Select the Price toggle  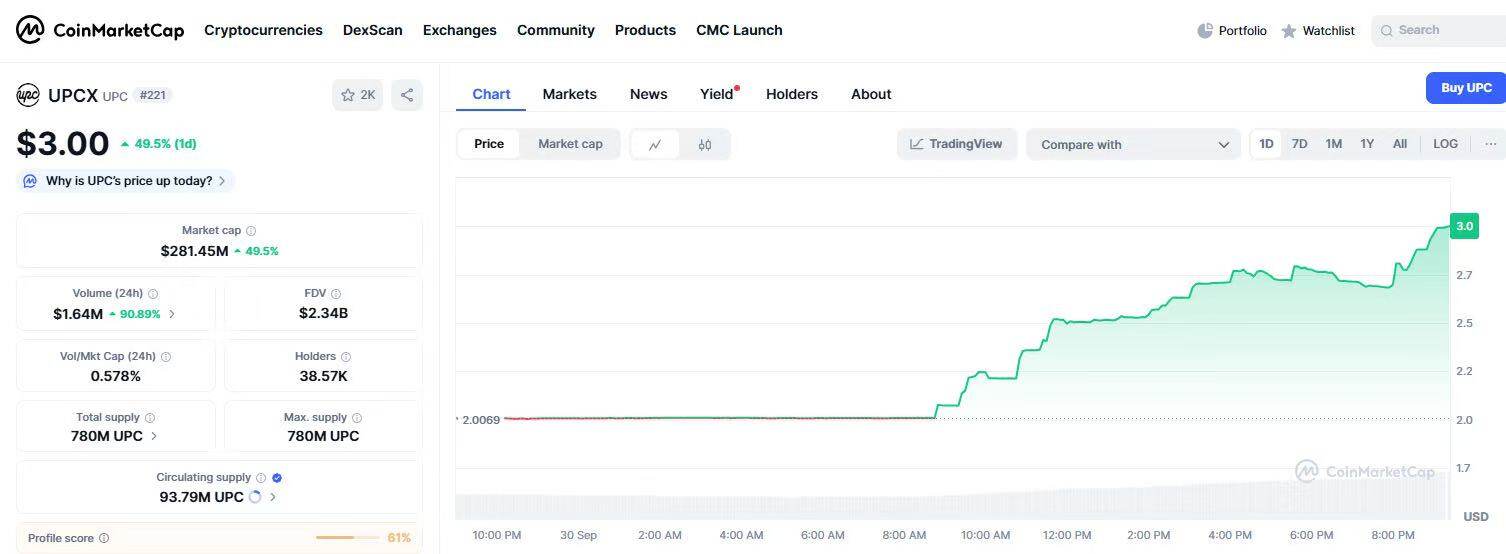pos(489,144)
